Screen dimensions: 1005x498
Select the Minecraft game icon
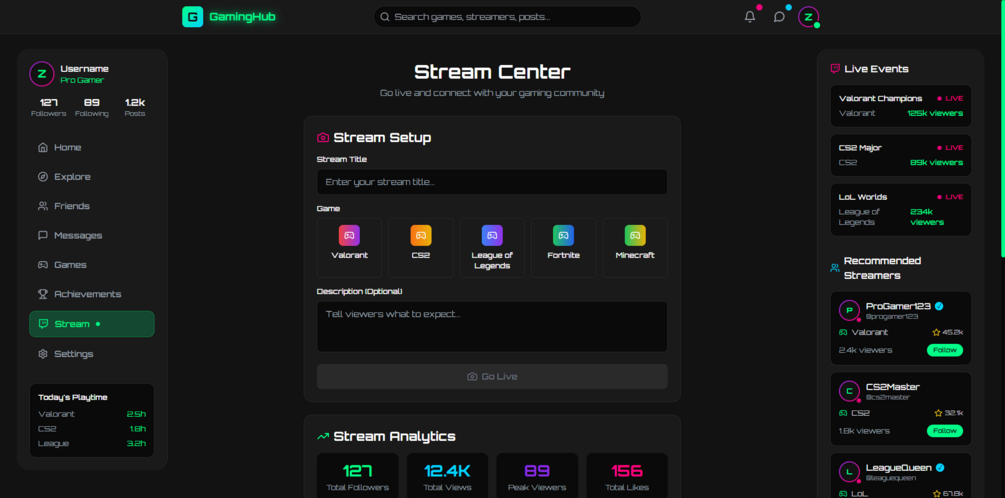[x=635, y=235]
